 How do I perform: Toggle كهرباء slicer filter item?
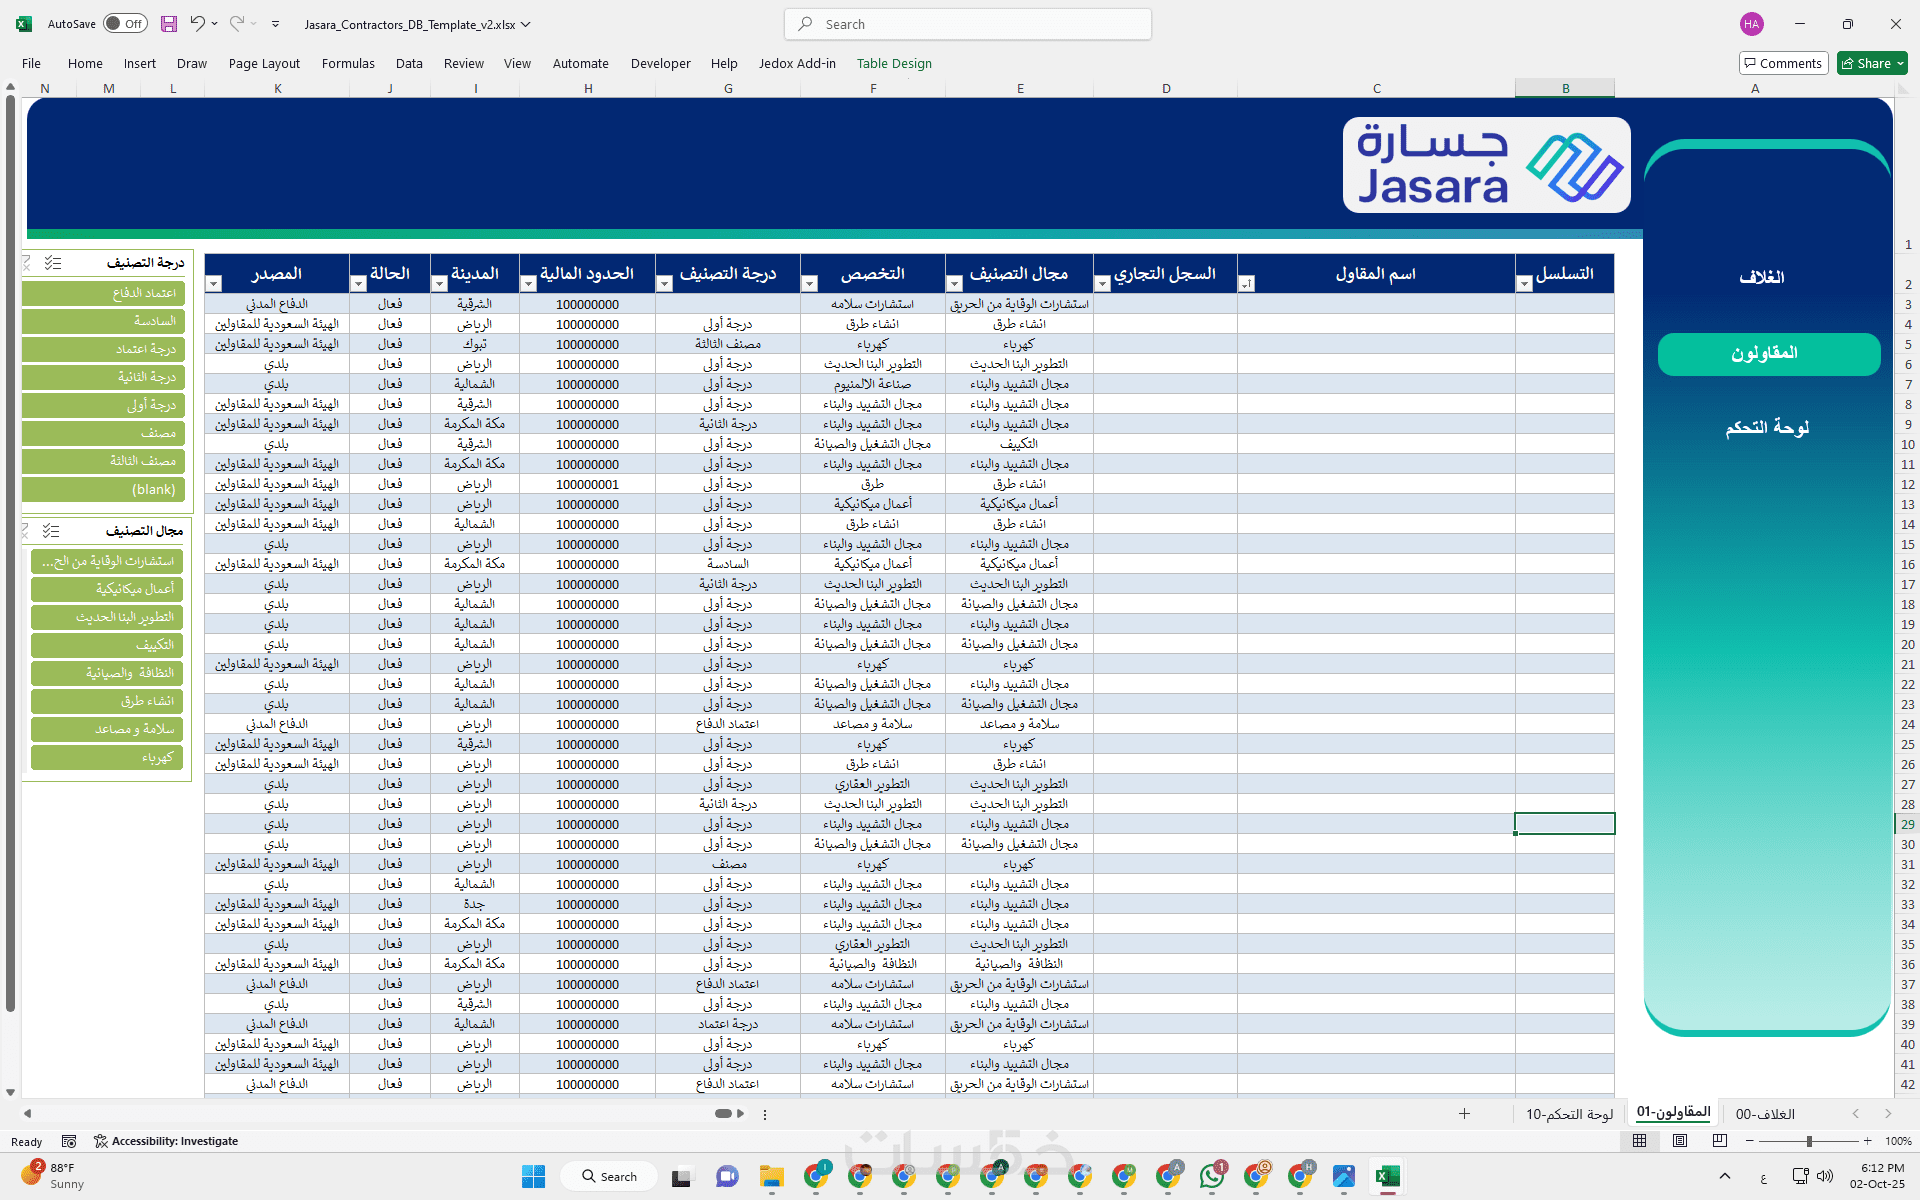107,757
